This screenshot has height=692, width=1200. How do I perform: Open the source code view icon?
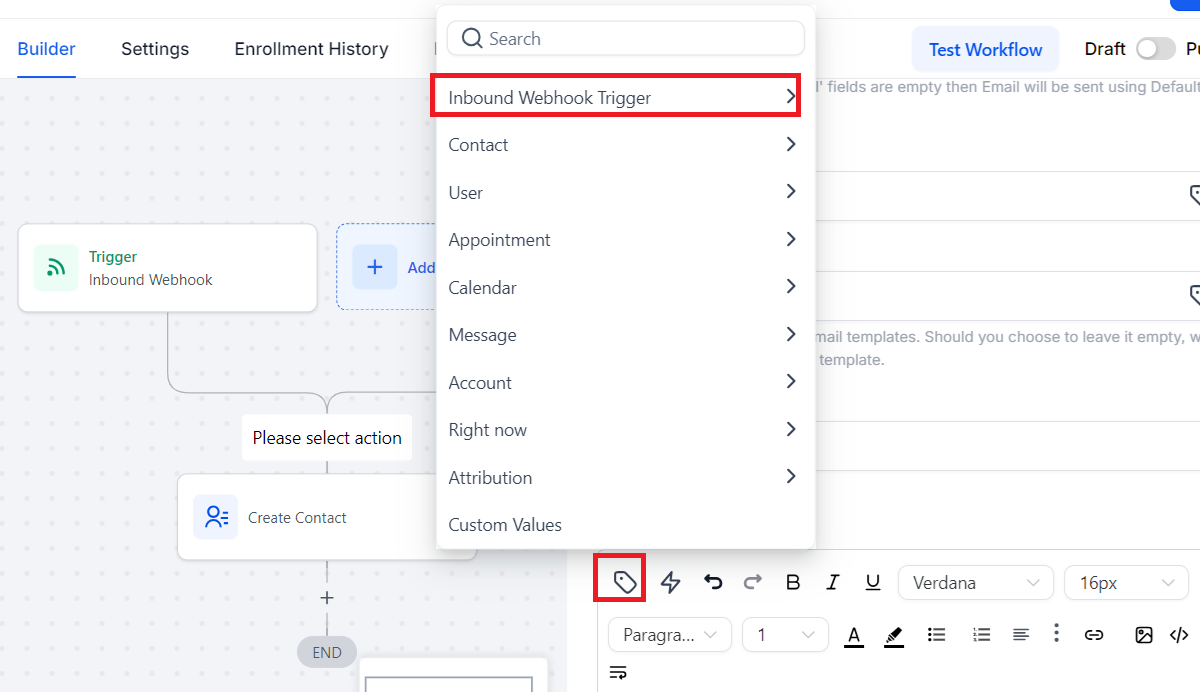[x=1179, y=635]
